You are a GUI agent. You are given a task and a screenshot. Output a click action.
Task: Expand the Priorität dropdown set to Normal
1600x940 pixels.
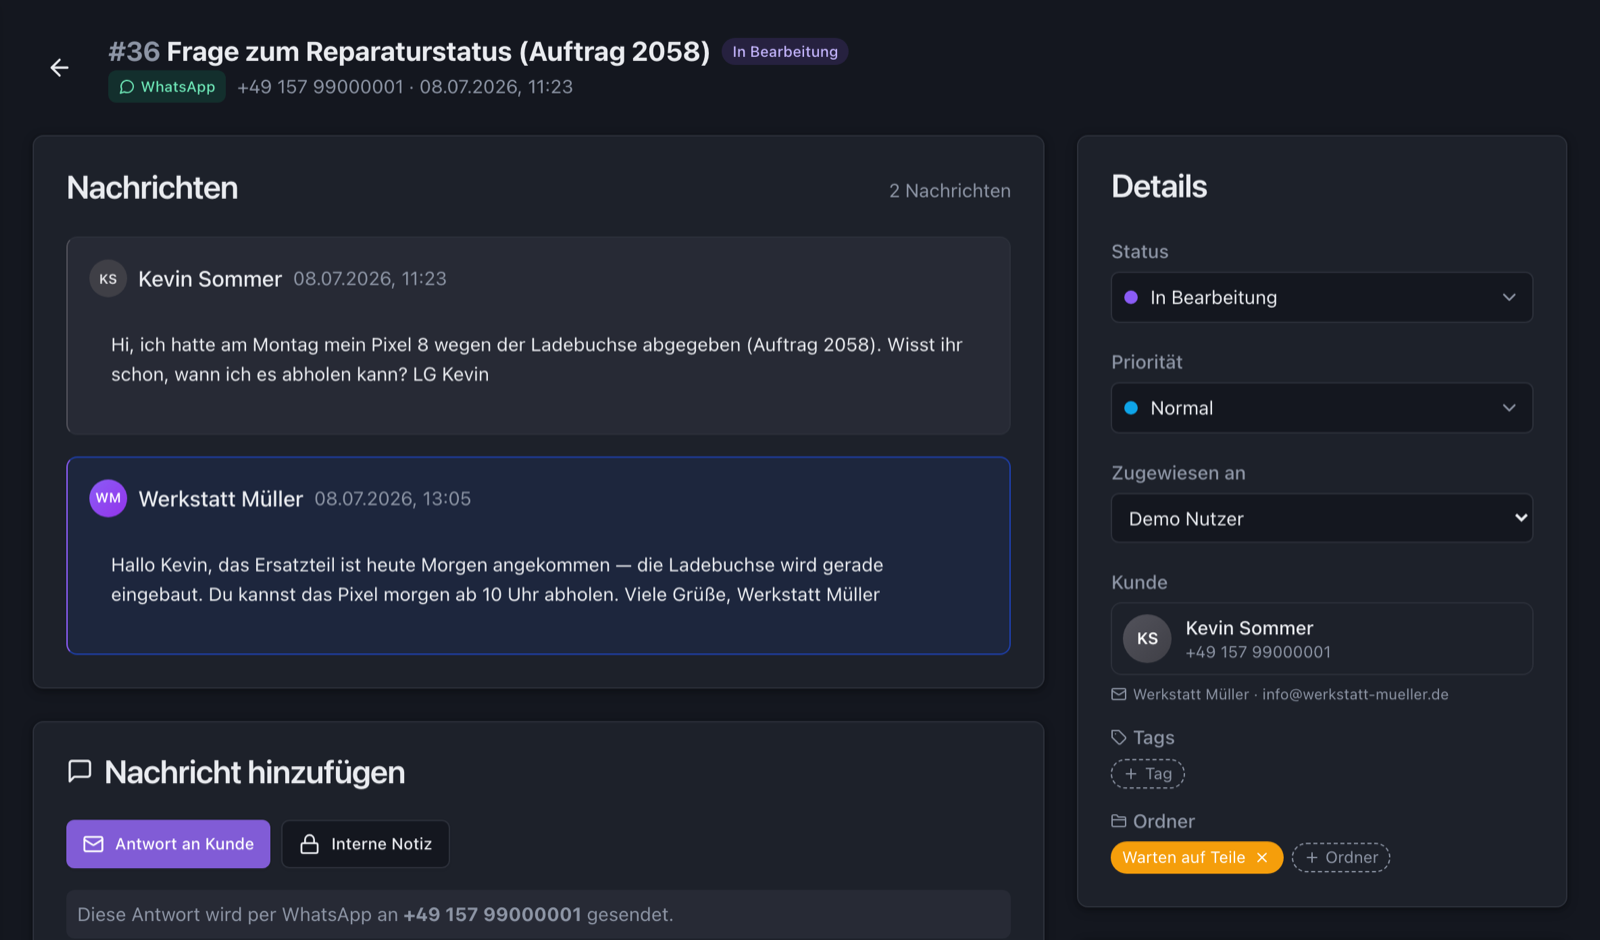(1321, 408)
